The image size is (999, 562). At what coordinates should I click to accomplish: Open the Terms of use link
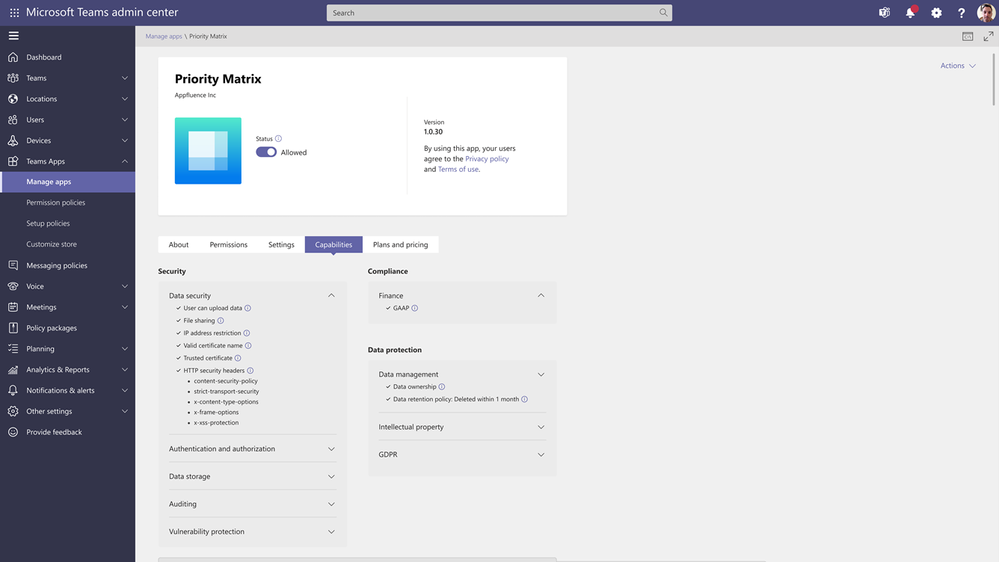pos(458,169)
